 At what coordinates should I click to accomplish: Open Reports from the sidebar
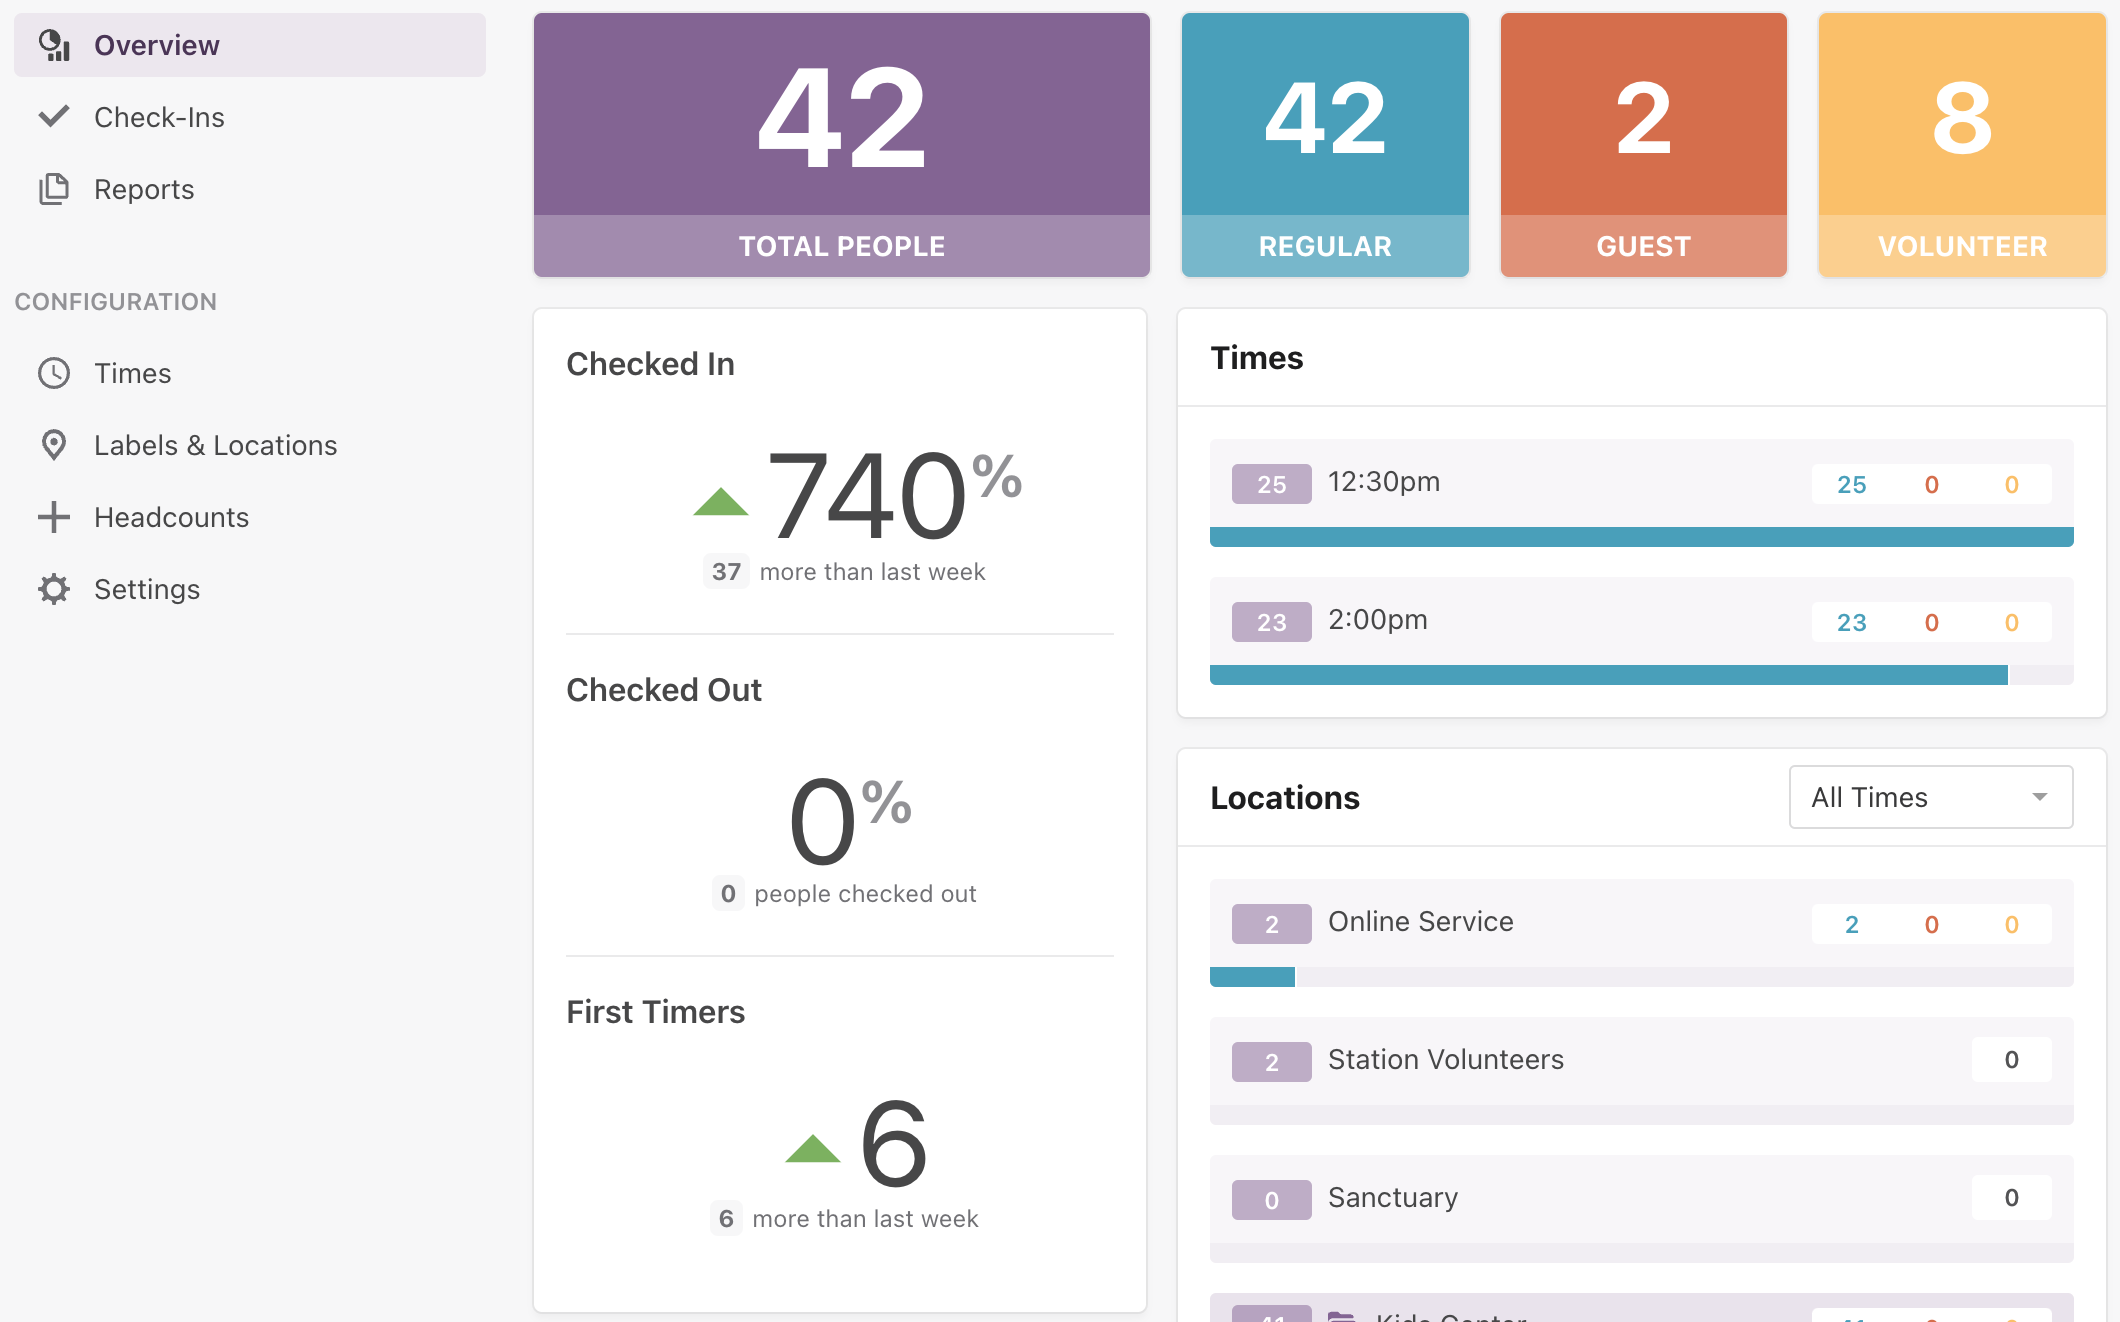pos(250,189)
